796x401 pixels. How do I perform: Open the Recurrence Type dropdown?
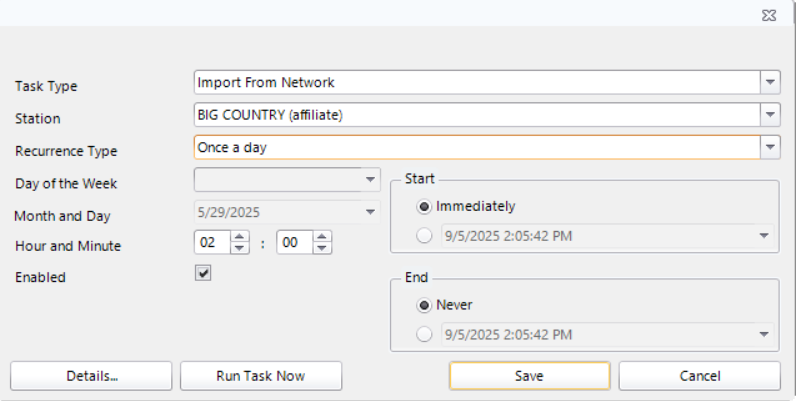[x=770, y=147]
